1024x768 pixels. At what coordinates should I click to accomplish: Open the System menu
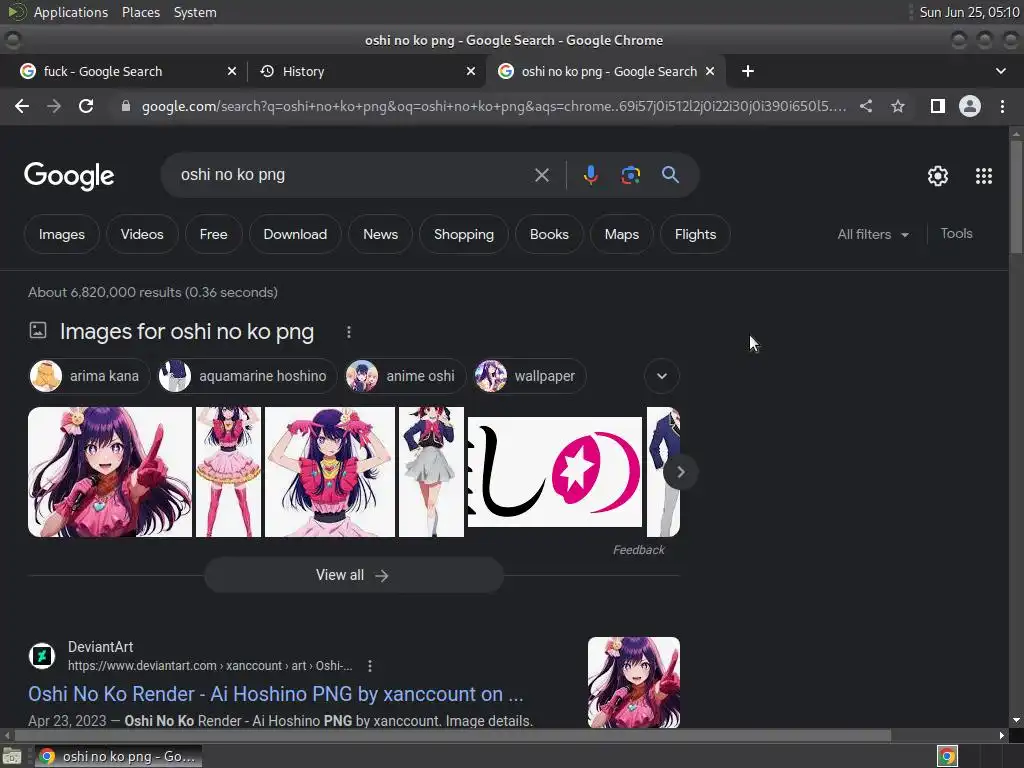(x=195, y=12)
